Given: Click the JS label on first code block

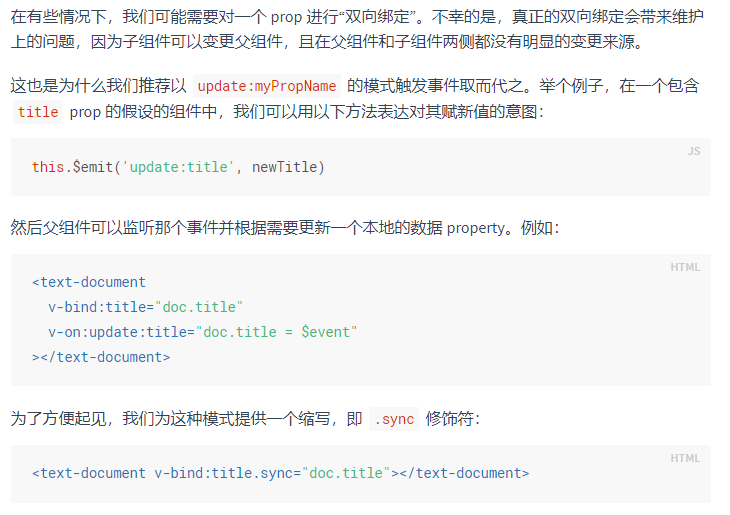Looking at the screenshot, I should pyautogui.click(x=694, y=151).
